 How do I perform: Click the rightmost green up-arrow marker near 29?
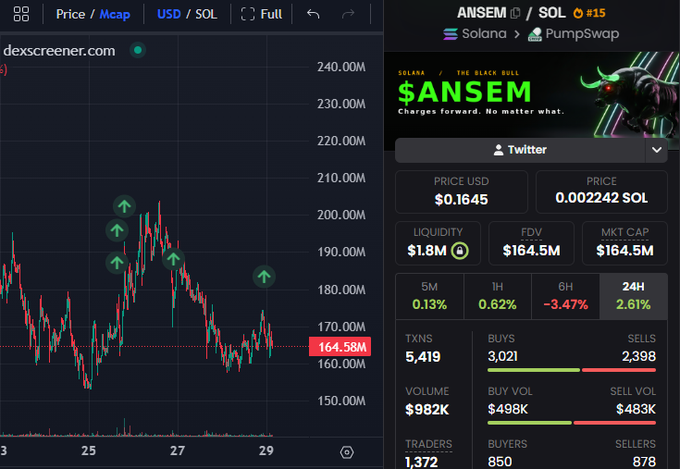point(264,276)
